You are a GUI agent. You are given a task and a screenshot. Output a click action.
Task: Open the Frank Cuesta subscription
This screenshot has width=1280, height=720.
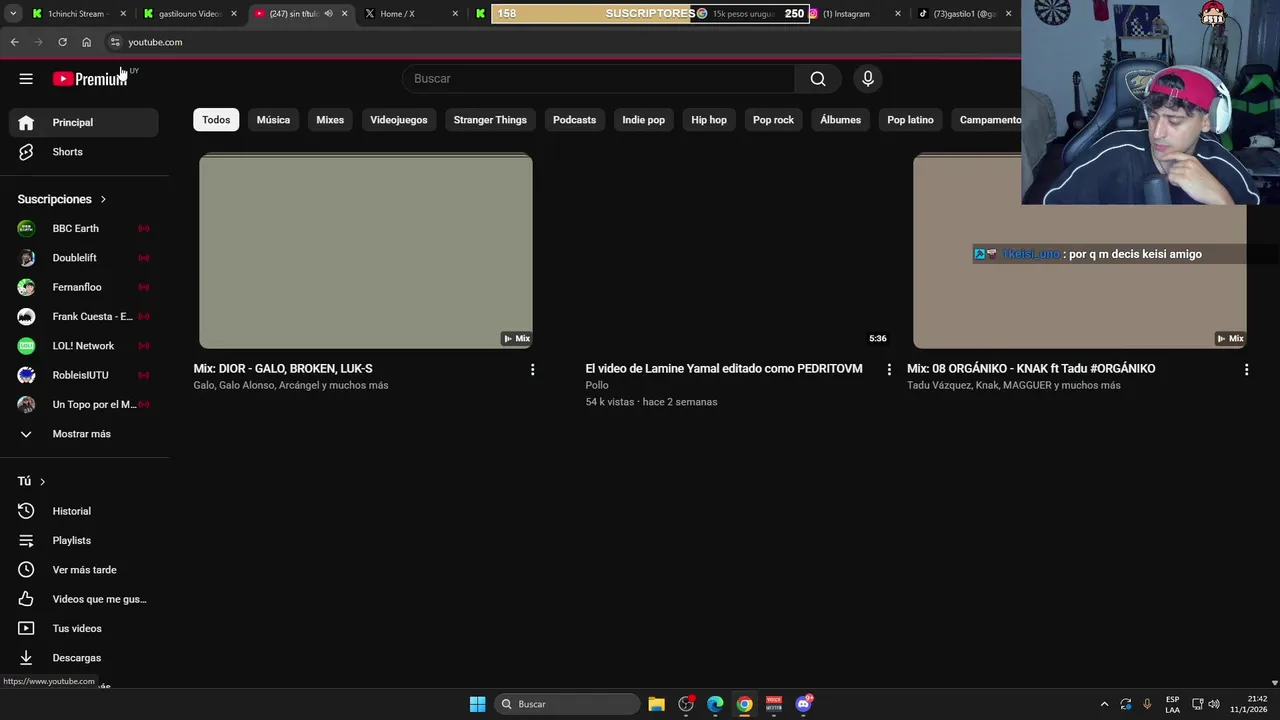84,317
